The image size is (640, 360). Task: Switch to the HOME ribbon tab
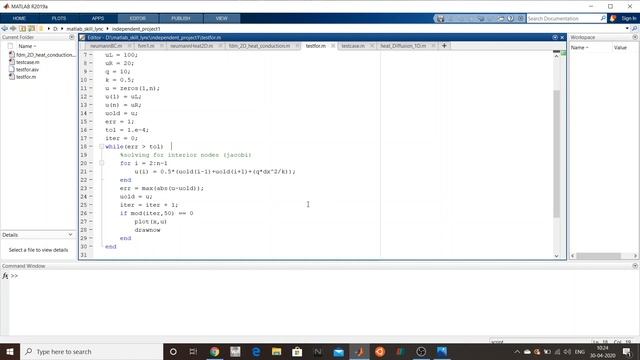point(19,18)
